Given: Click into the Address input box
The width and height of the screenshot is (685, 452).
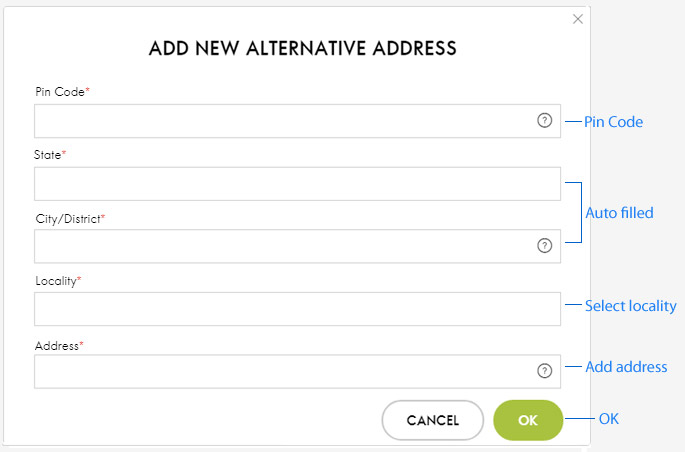Looking at the screenshot, I should 297,372.
